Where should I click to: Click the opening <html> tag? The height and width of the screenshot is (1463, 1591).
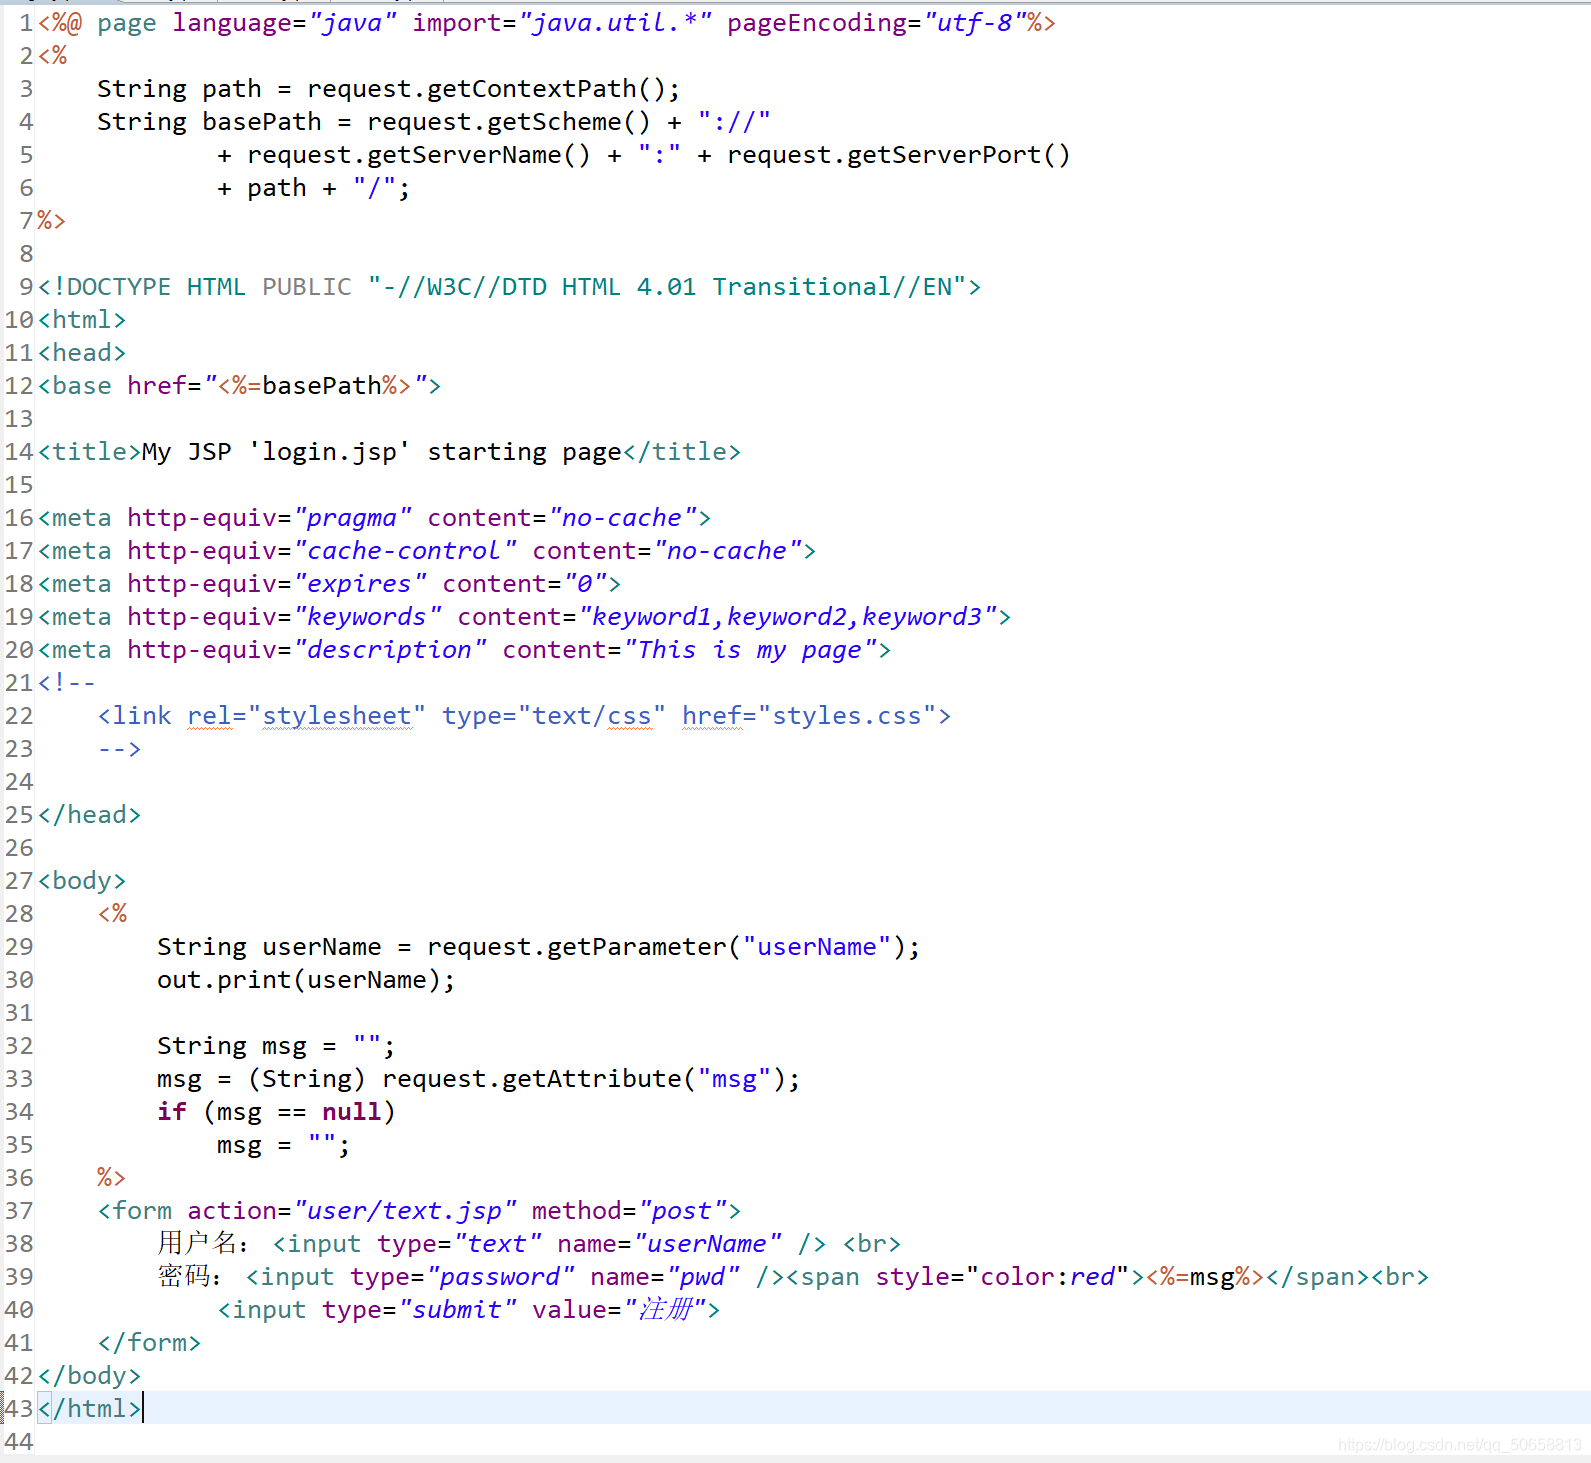82,320
